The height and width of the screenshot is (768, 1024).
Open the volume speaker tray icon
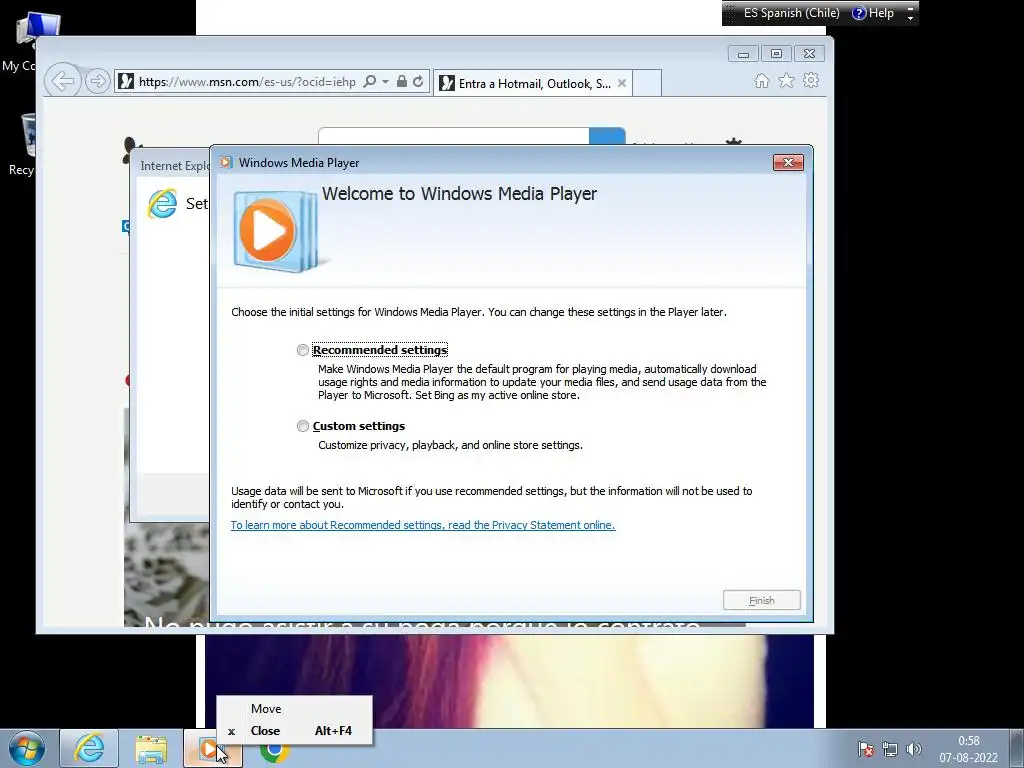pyautogui.click(x=914, y=750)
